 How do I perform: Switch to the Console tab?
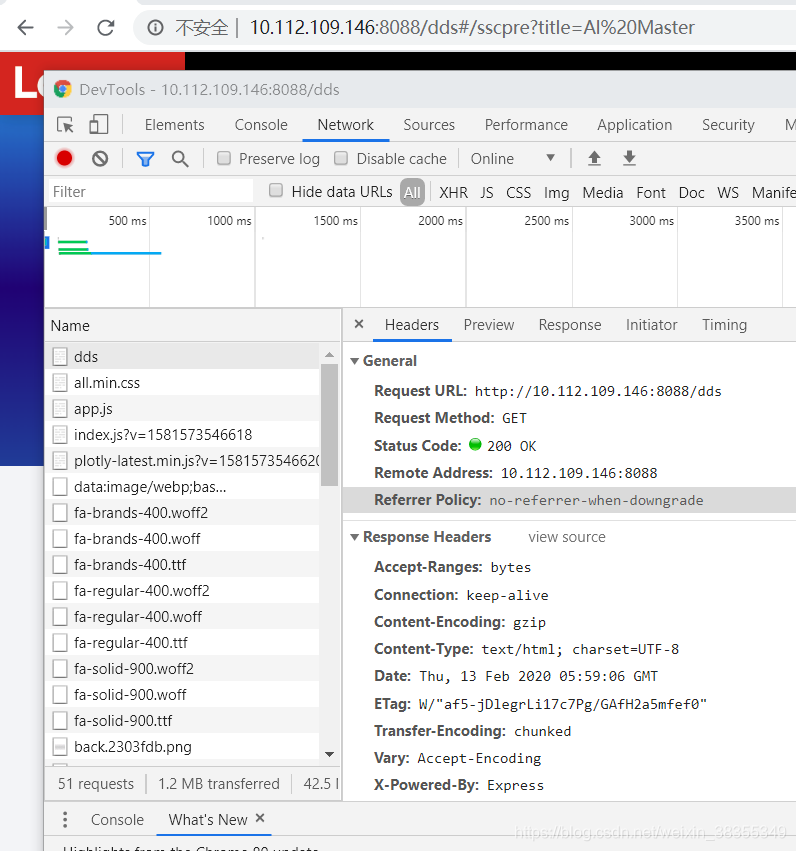[261, 125]
